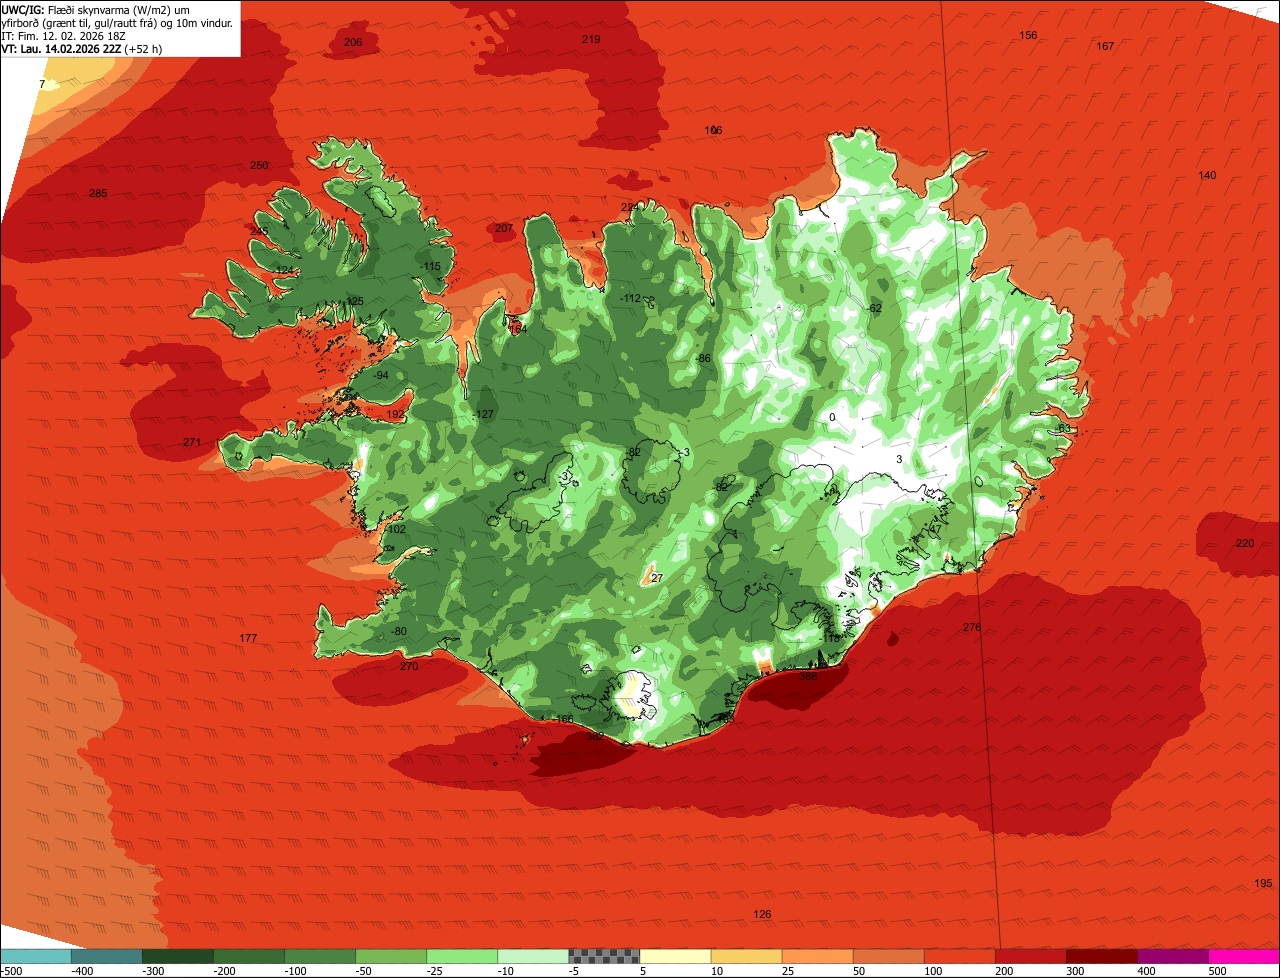Click the value 195 in the southeast corner

(1263, 883)
